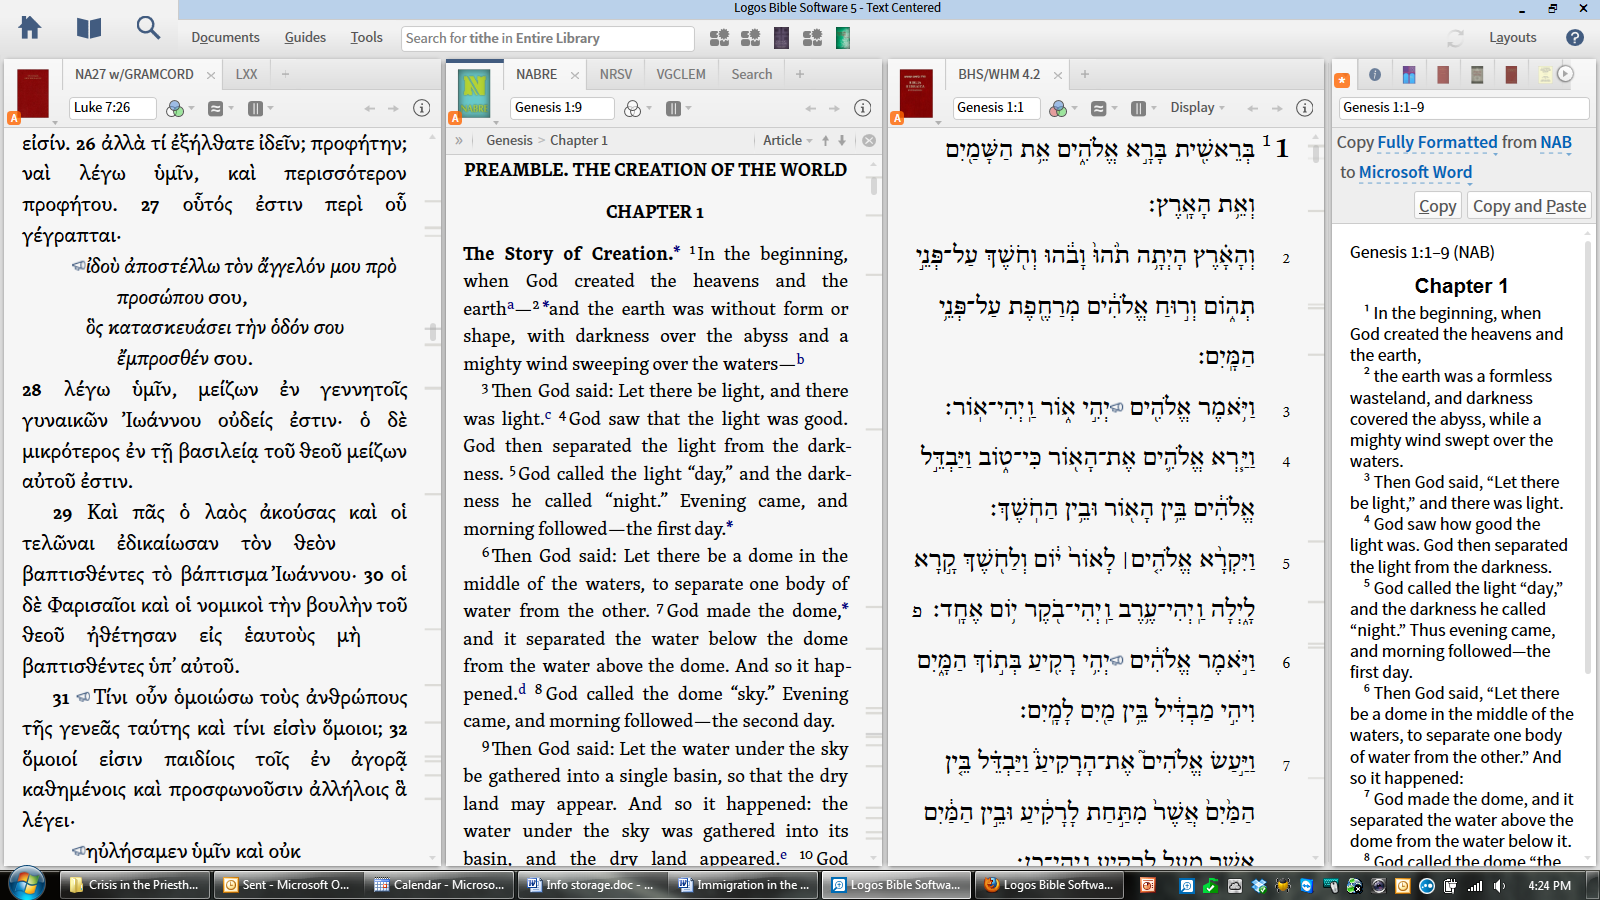Image resolution: width=1600 pixels, height=900 pixels.
Task: Jump to previous article in NABRE
Action: [825, 141]
